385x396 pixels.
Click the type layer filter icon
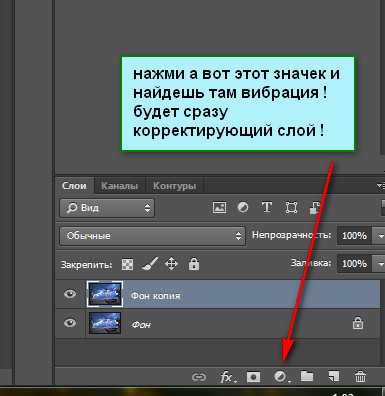pos(267,207)
